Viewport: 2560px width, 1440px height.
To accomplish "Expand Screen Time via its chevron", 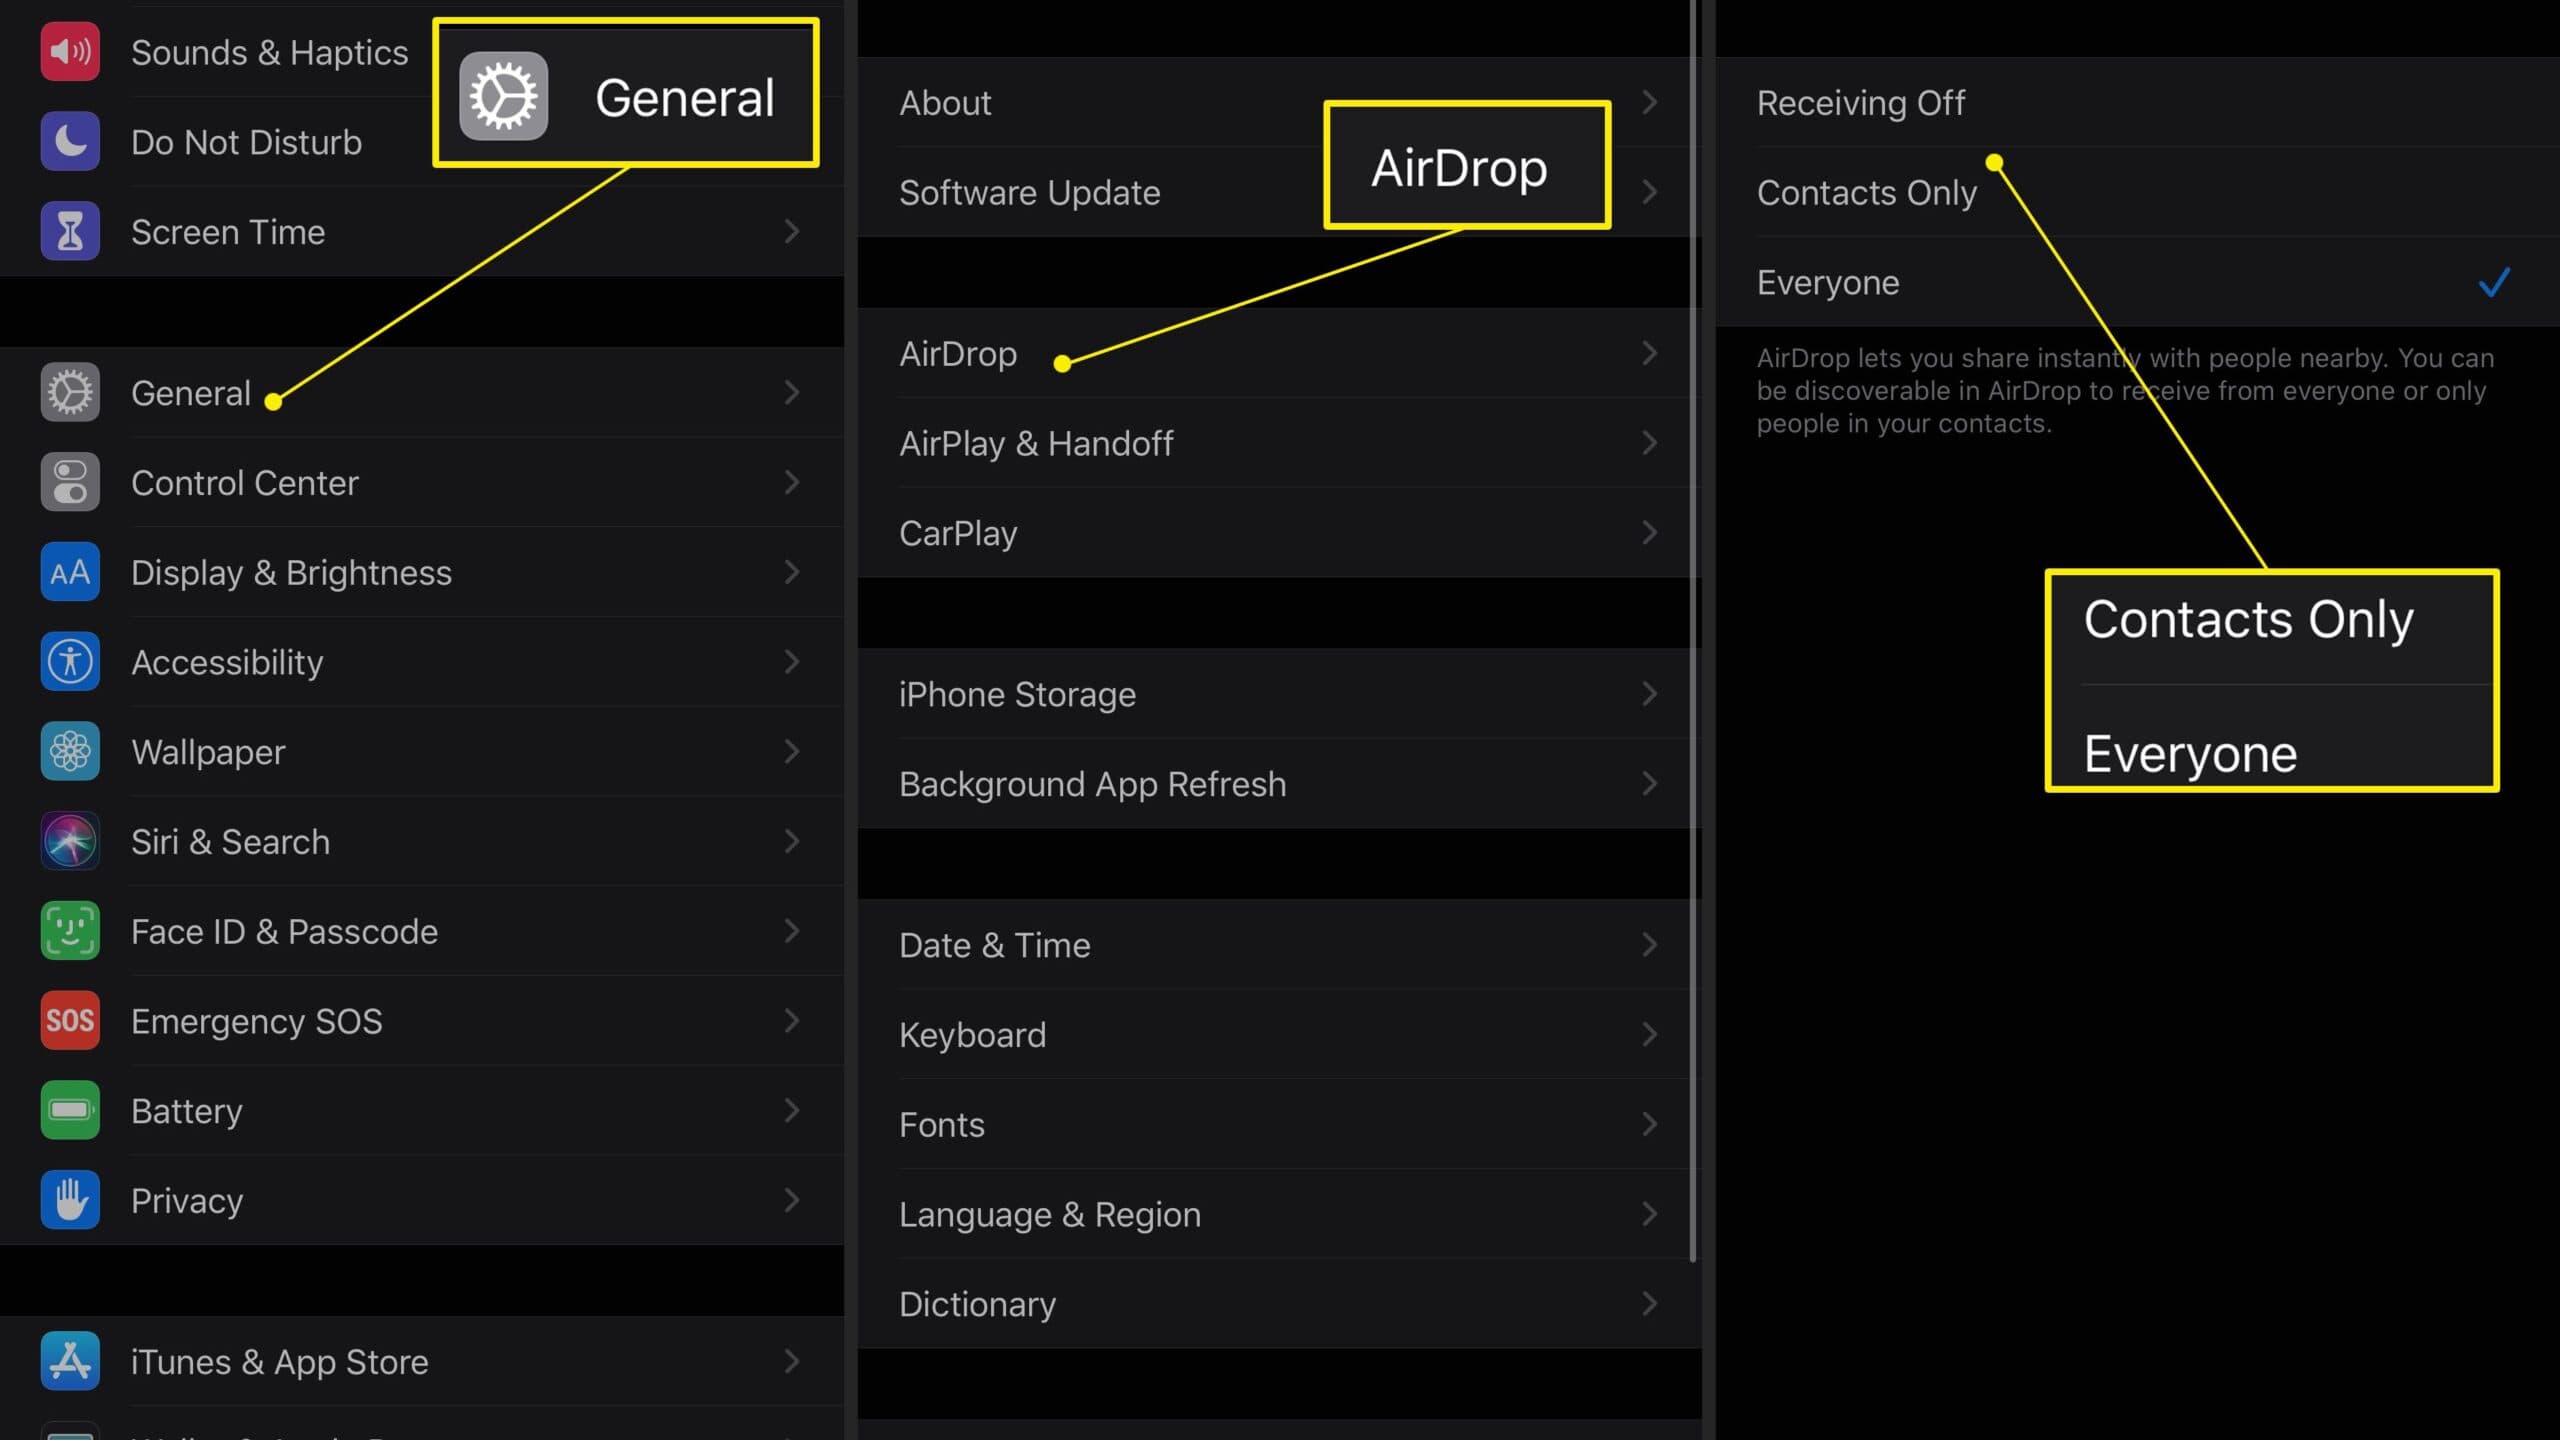I will (x=792, y=232).
